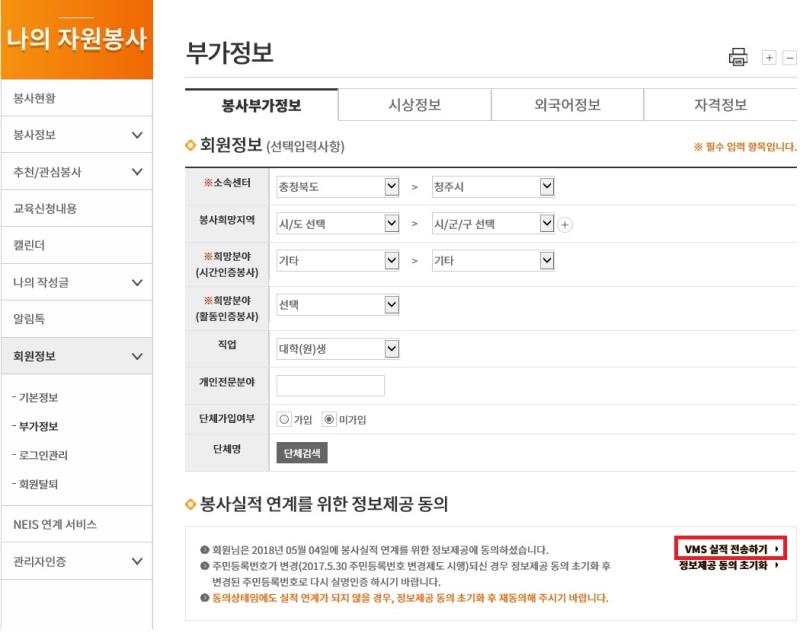This screenshot has height=634, width=800.
Task: Select the 가입 radio button
Action: (284, 420)
